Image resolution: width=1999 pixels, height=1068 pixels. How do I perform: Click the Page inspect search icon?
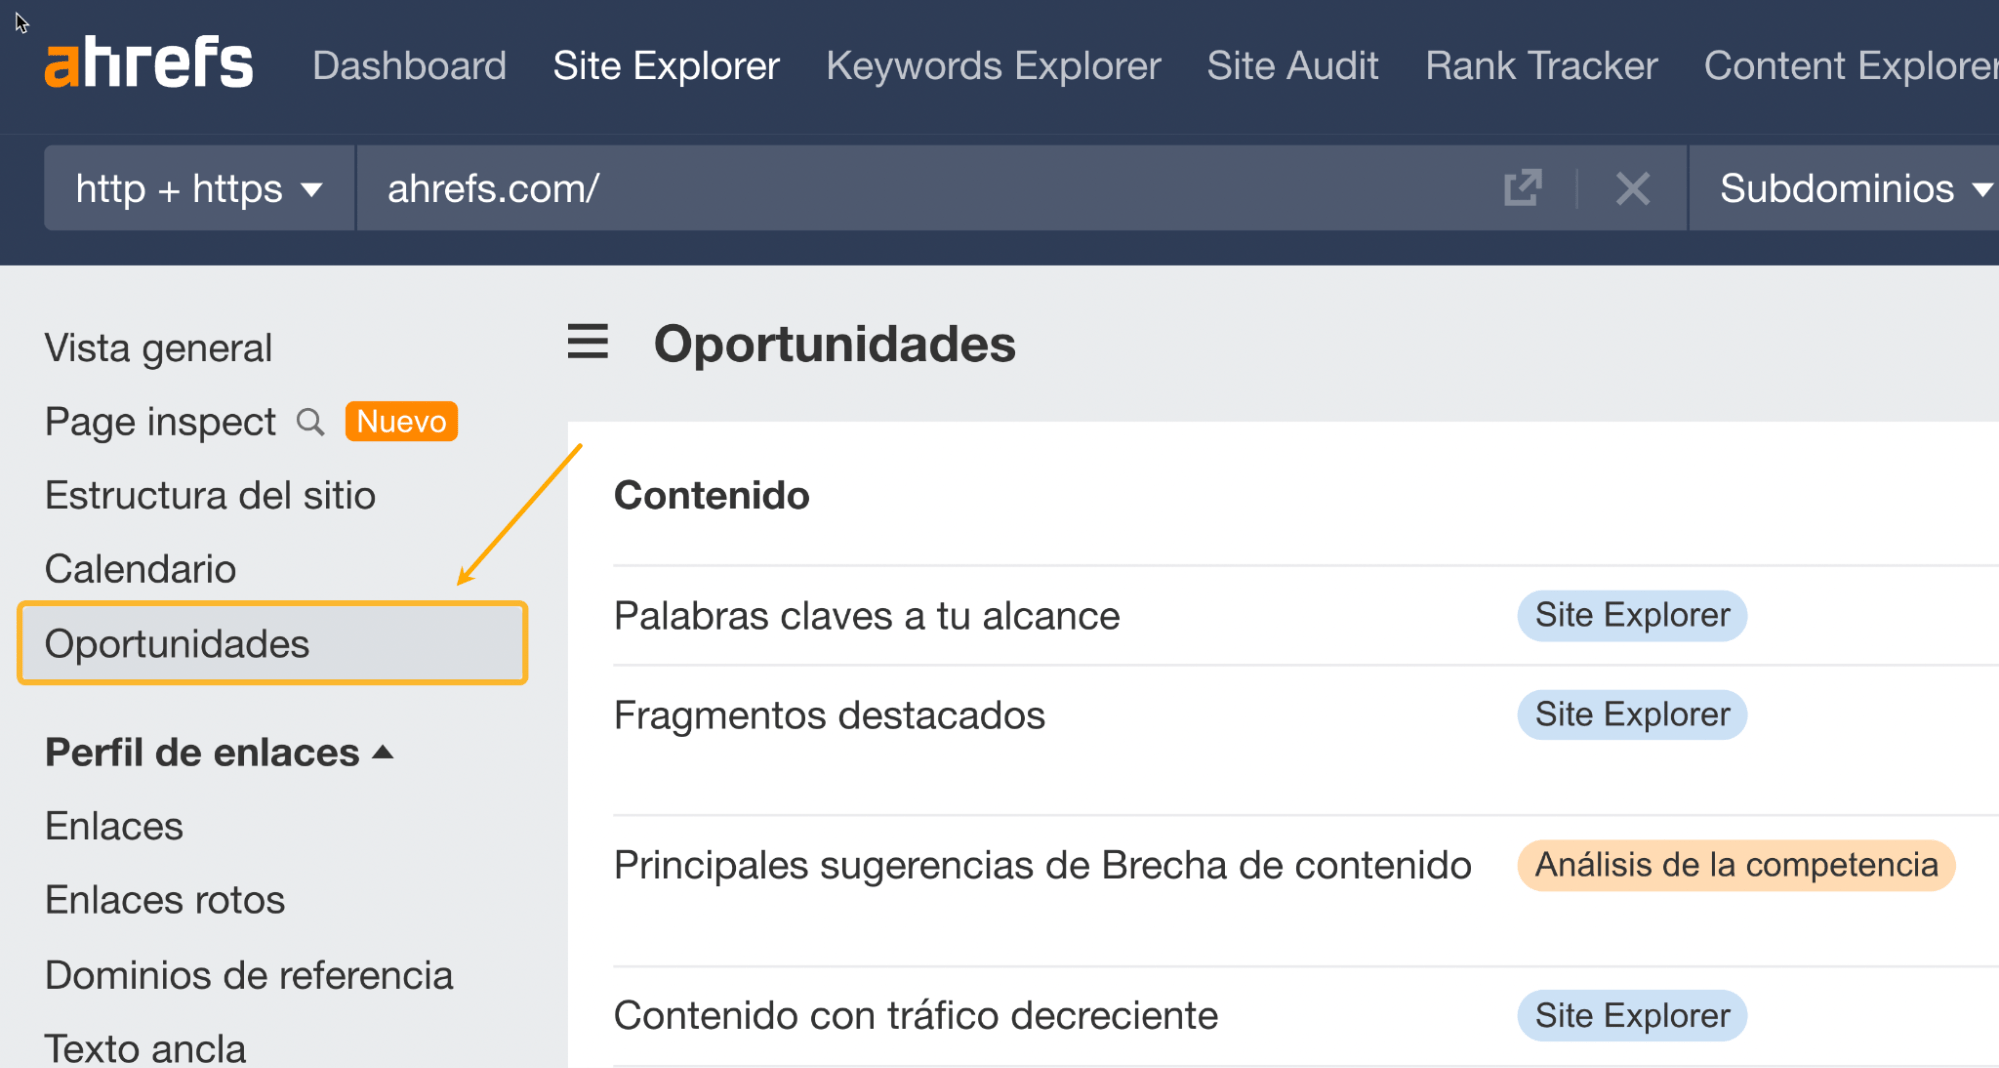[310, 422]
